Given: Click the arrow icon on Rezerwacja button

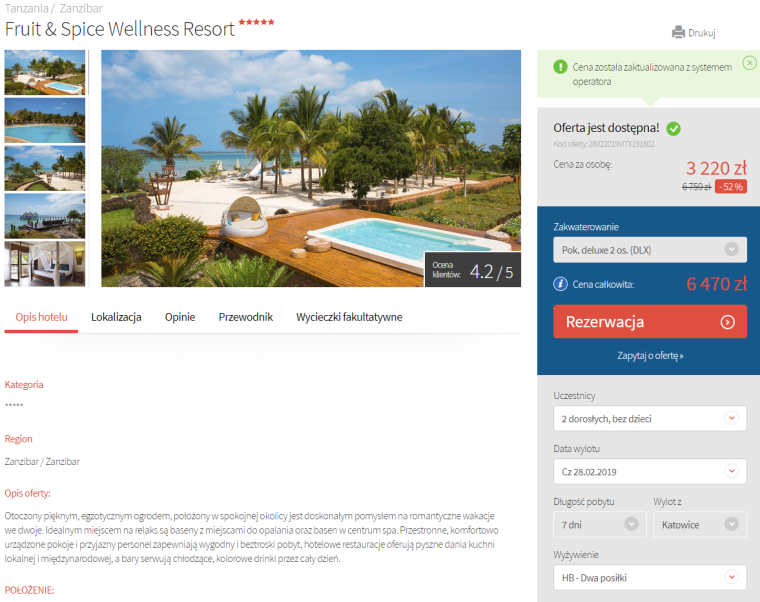Looking at the screenshot, I should pyautogui.click(x=728, y=322).
